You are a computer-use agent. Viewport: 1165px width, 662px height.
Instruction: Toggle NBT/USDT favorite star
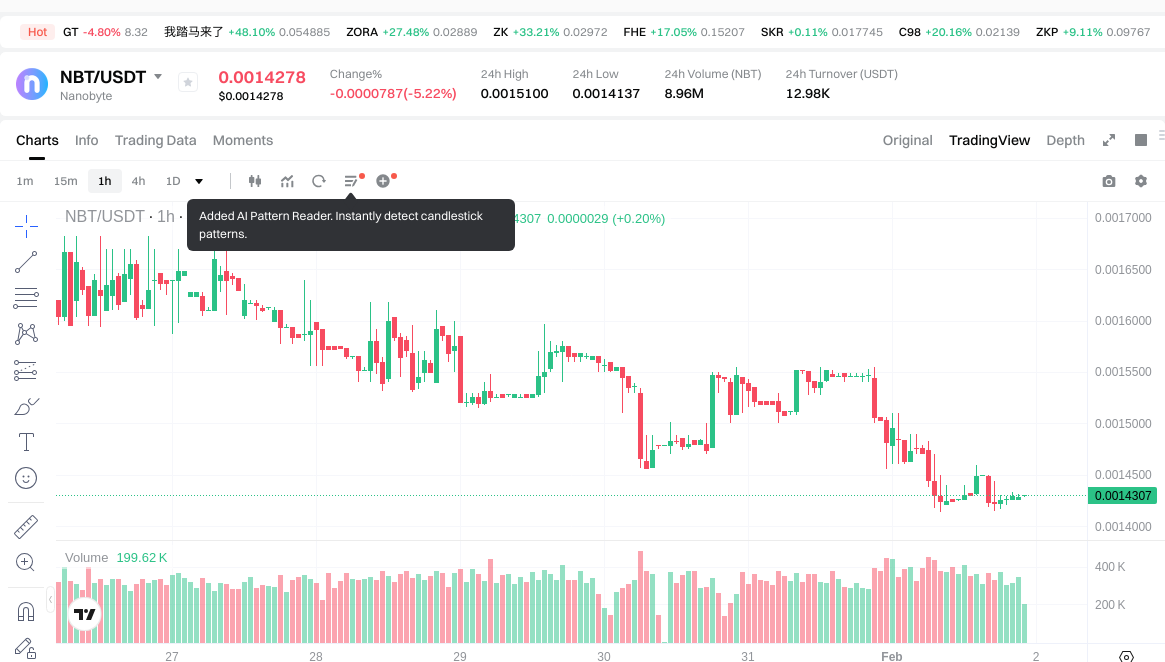[x=188, y=83]
